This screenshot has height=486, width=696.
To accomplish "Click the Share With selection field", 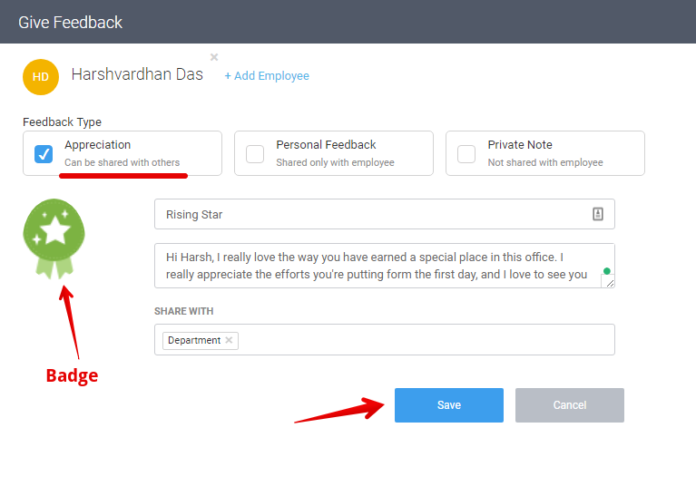I will pyautogui.click(x=420, y=340).
